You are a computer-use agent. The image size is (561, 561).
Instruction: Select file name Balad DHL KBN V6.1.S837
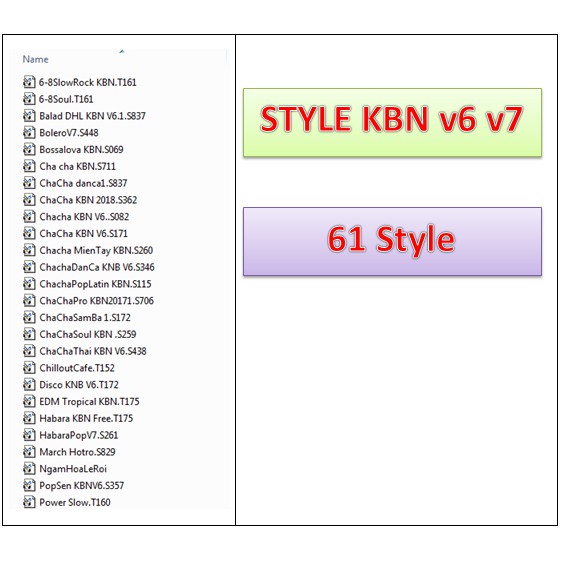point(92,116)
